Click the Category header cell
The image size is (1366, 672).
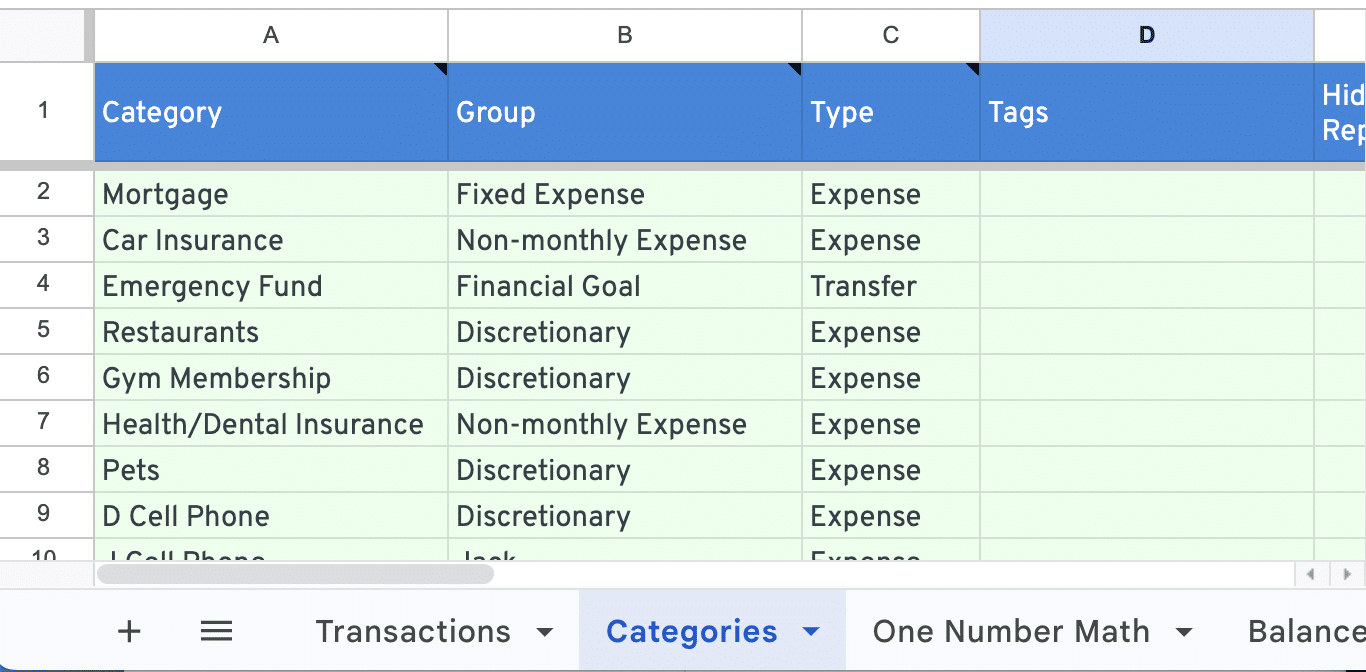coord(271,112)
